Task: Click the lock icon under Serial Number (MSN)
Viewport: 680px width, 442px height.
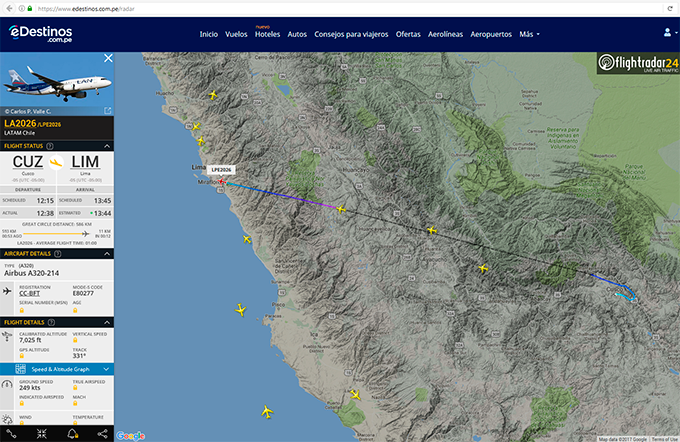Action: click(22, 310)
